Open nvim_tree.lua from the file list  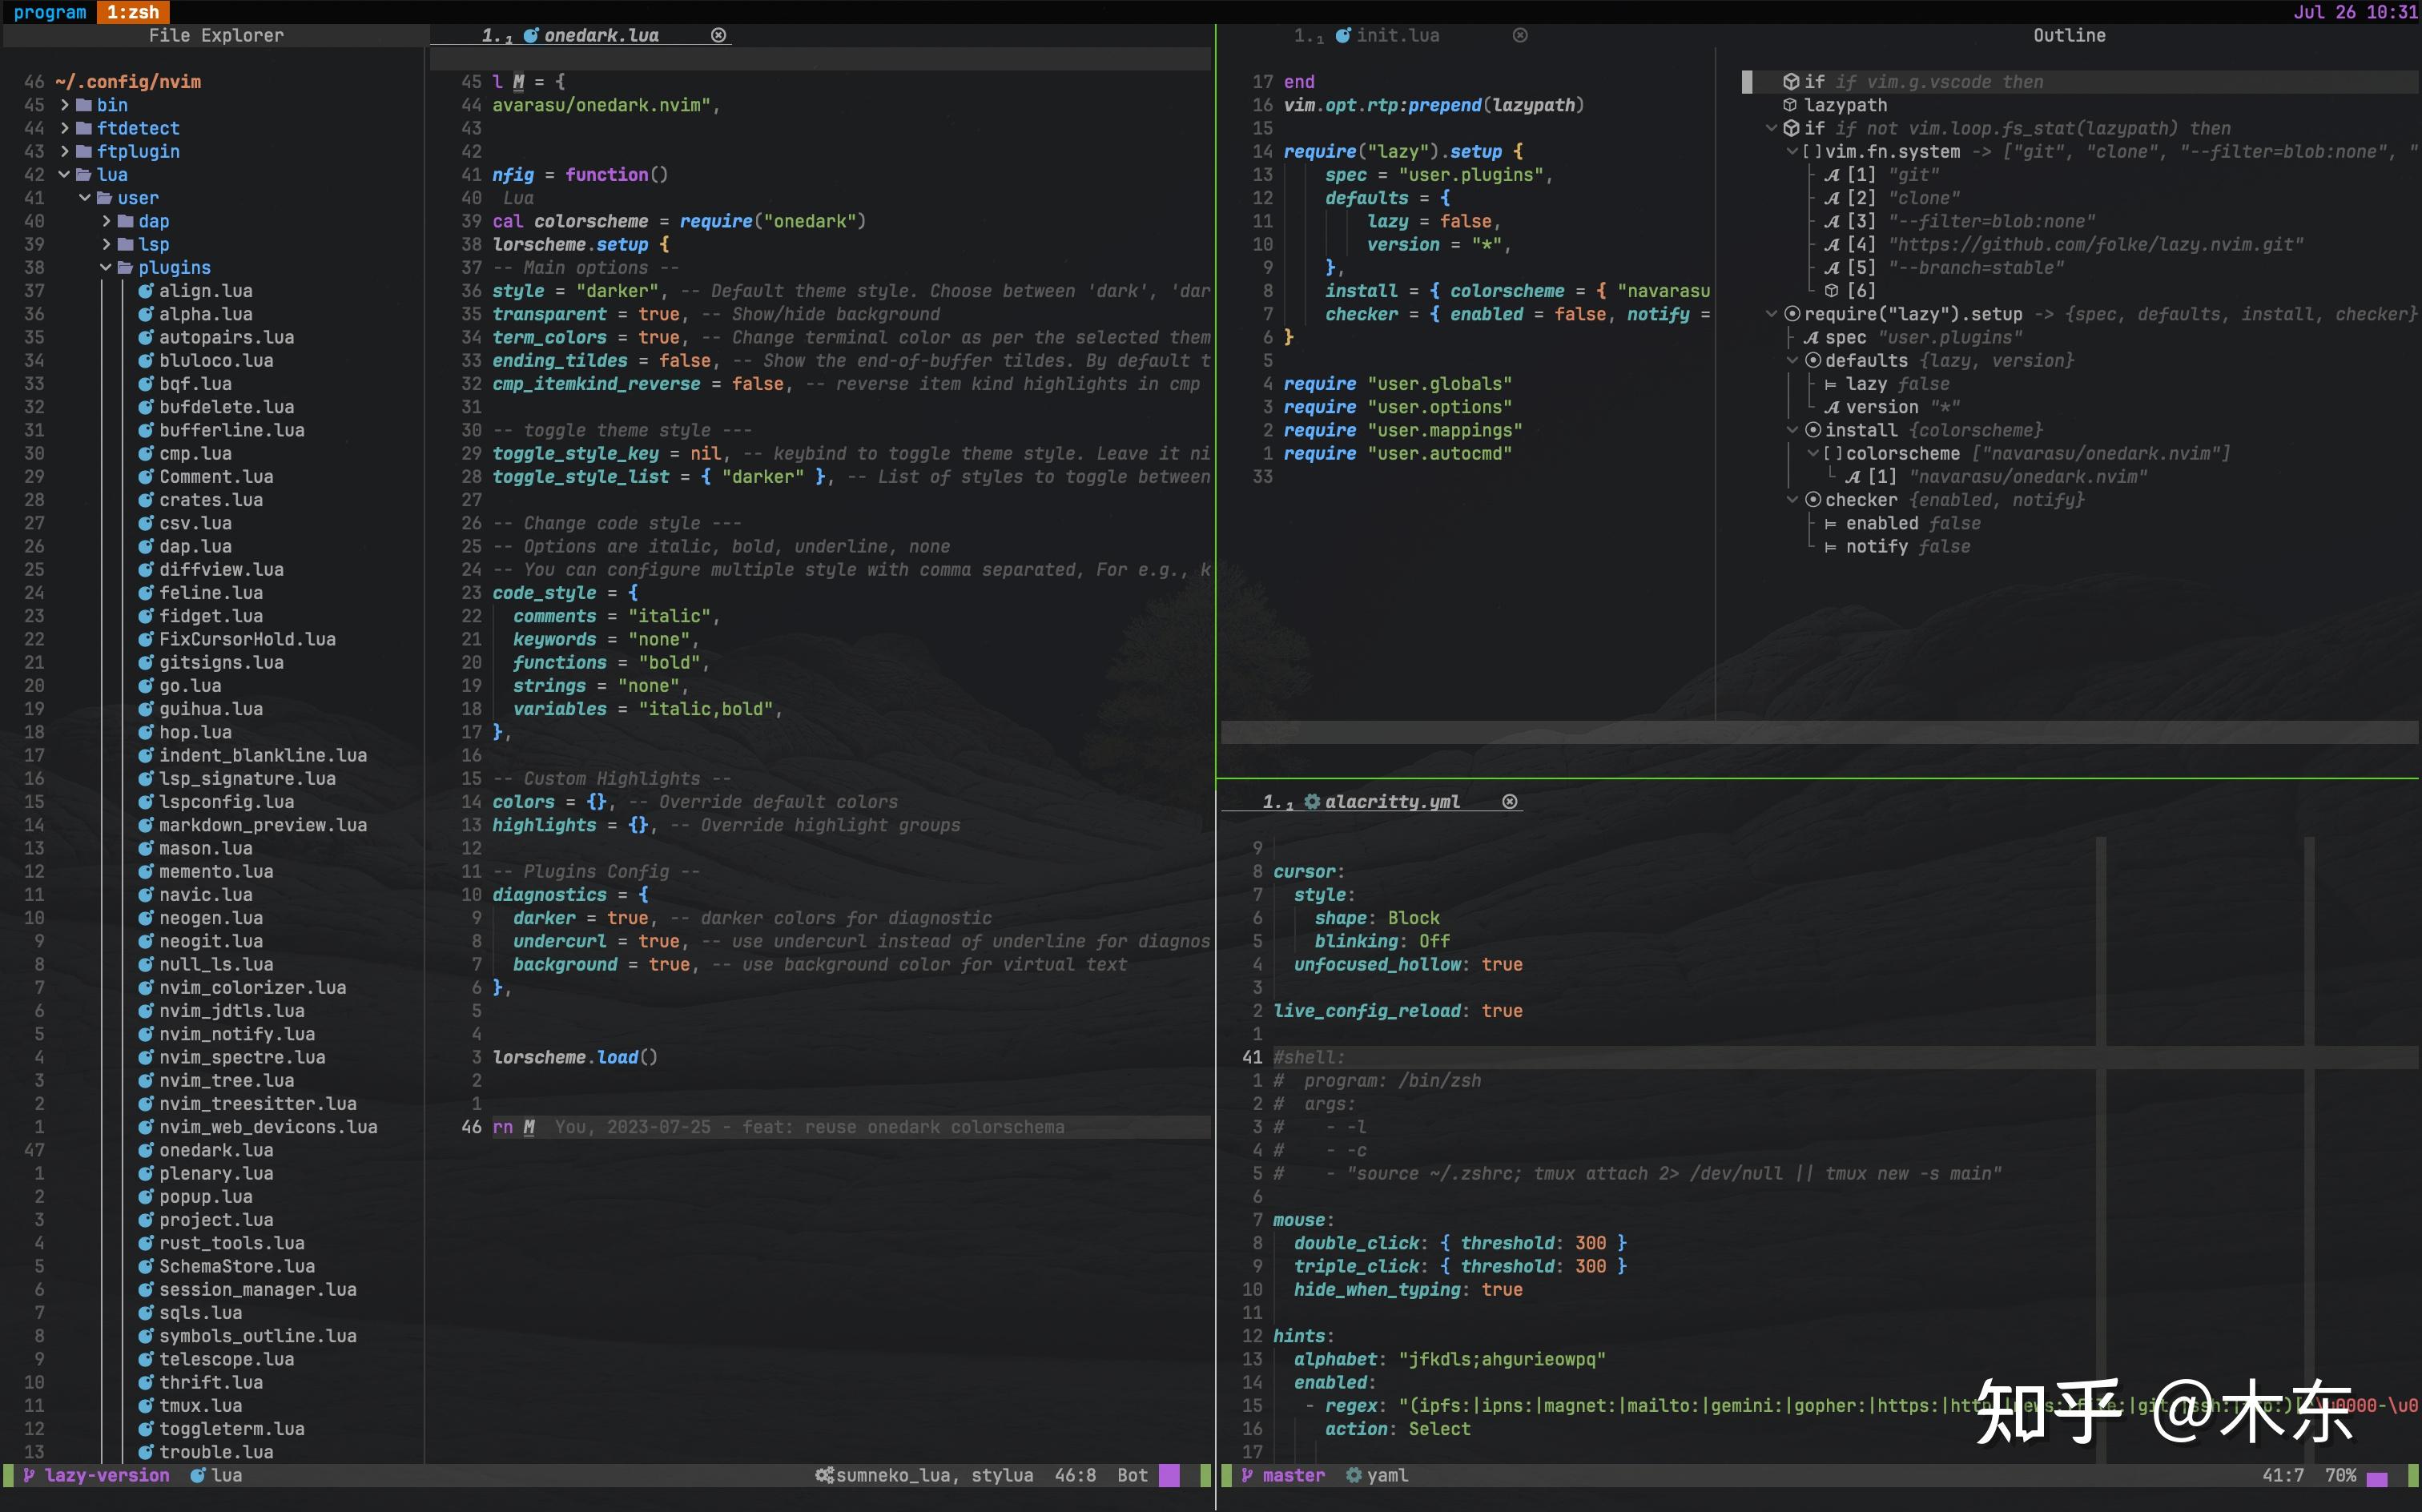click(226, 1080)
